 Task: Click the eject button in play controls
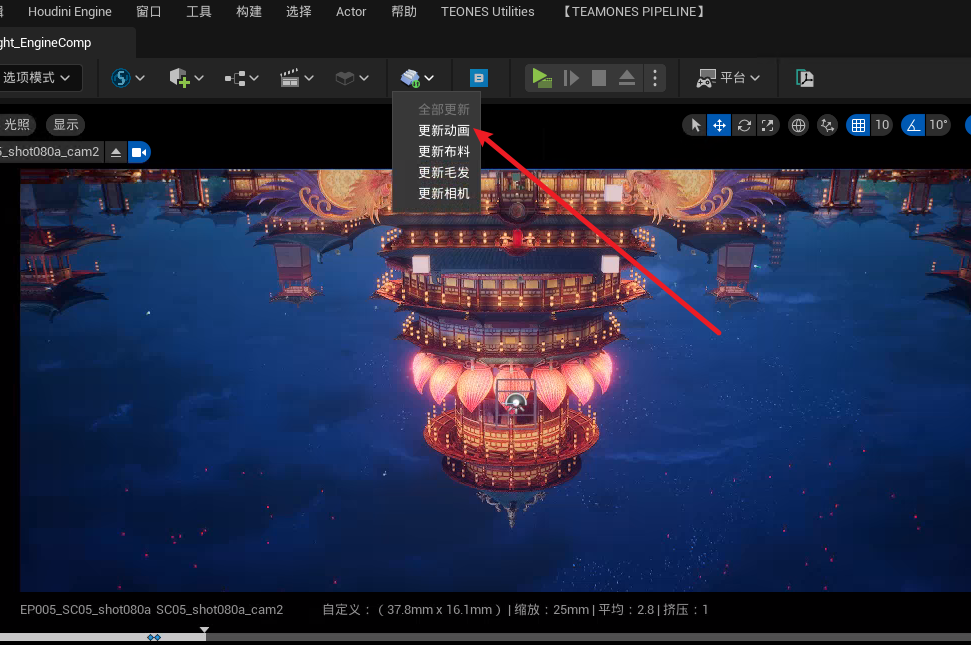click(x=627, y=78)
